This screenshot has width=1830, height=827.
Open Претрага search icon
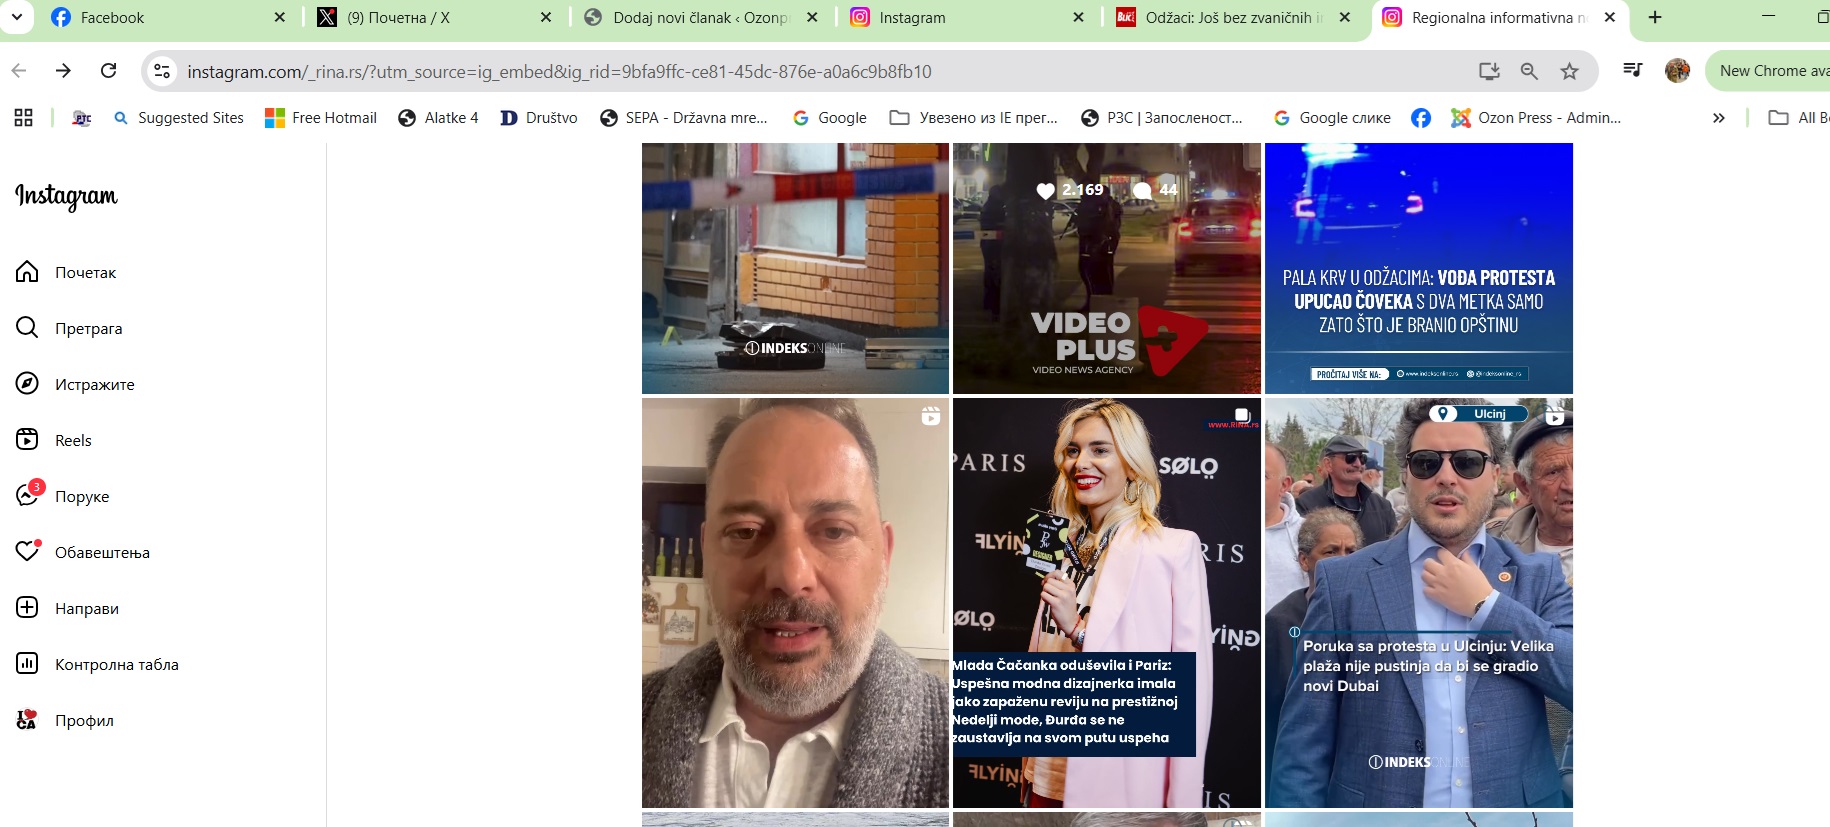(x=27, y=328)
